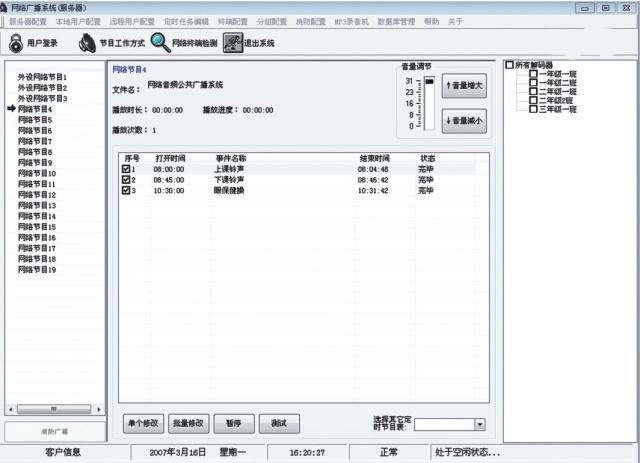This screenshot has width=640, height=463.
Task: Click the app icon in the title bar
Action: [x=4, y=8]
